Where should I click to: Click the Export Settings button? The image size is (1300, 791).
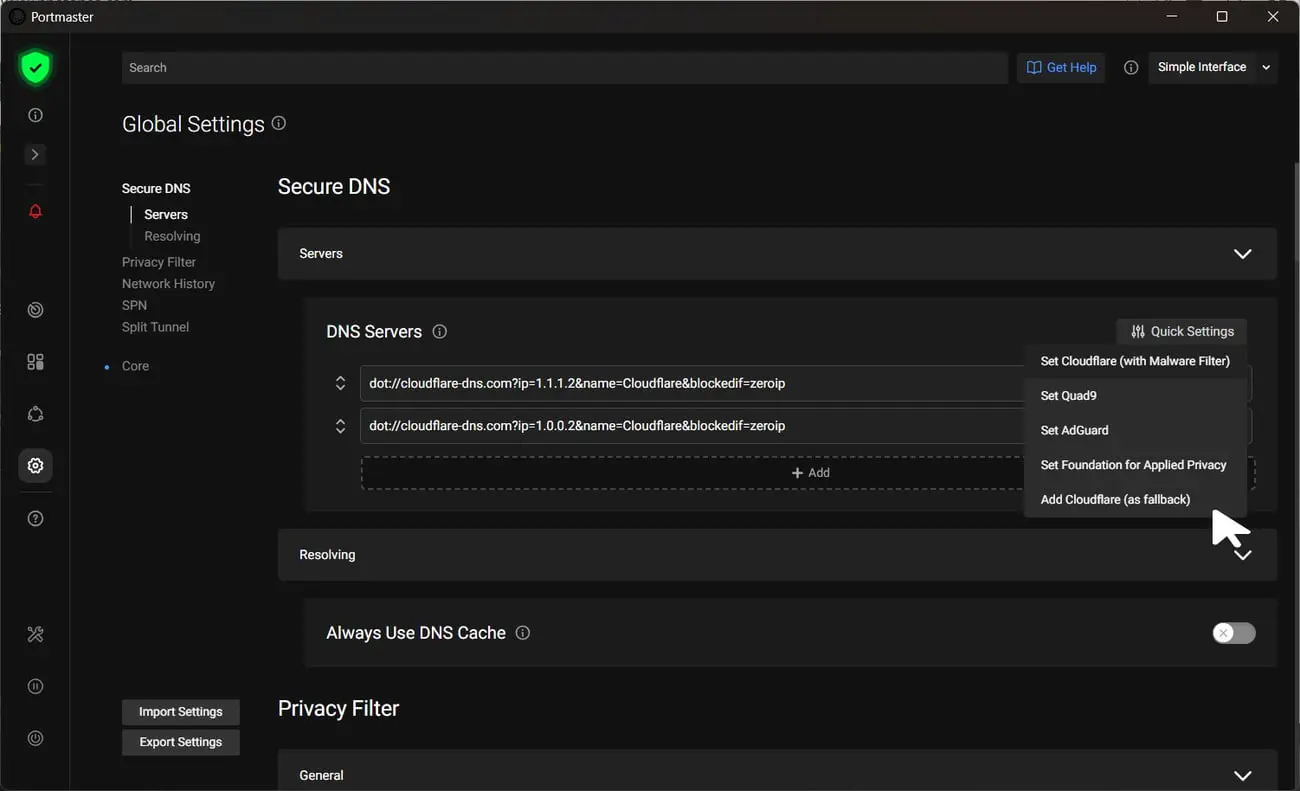pos(181,742)
